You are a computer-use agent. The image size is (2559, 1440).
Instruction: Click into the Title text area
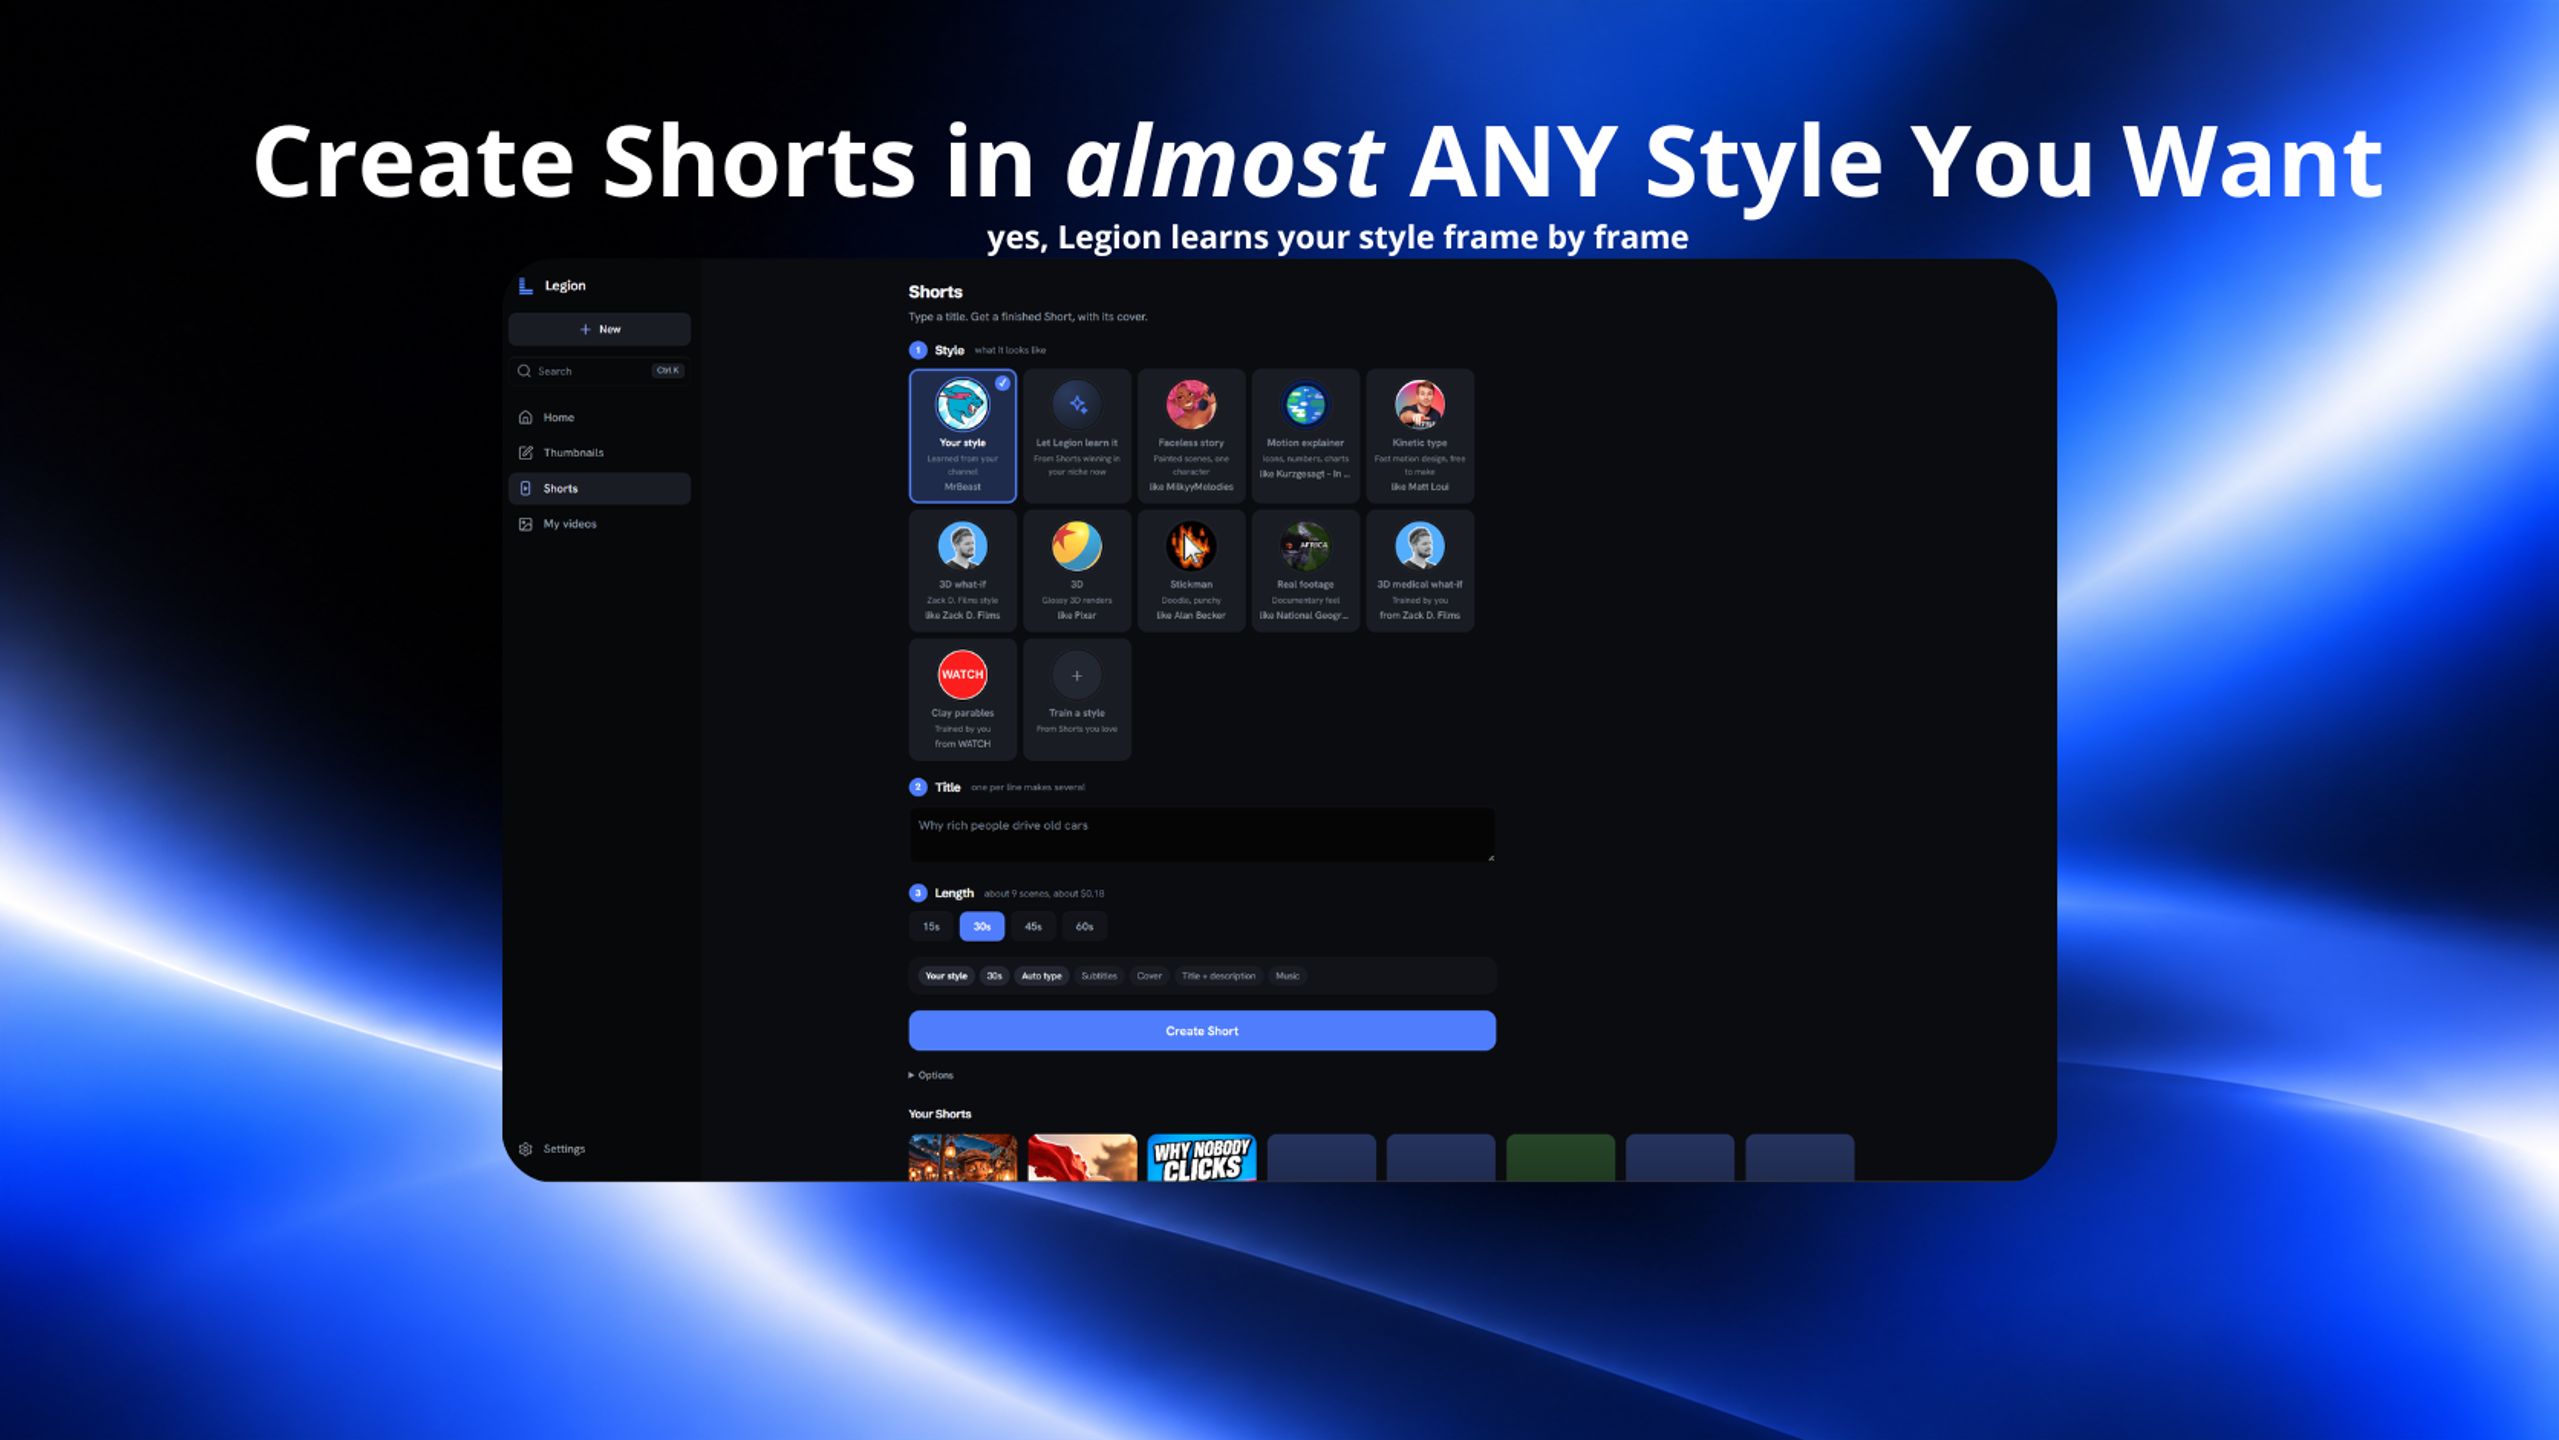(1201, 835)
